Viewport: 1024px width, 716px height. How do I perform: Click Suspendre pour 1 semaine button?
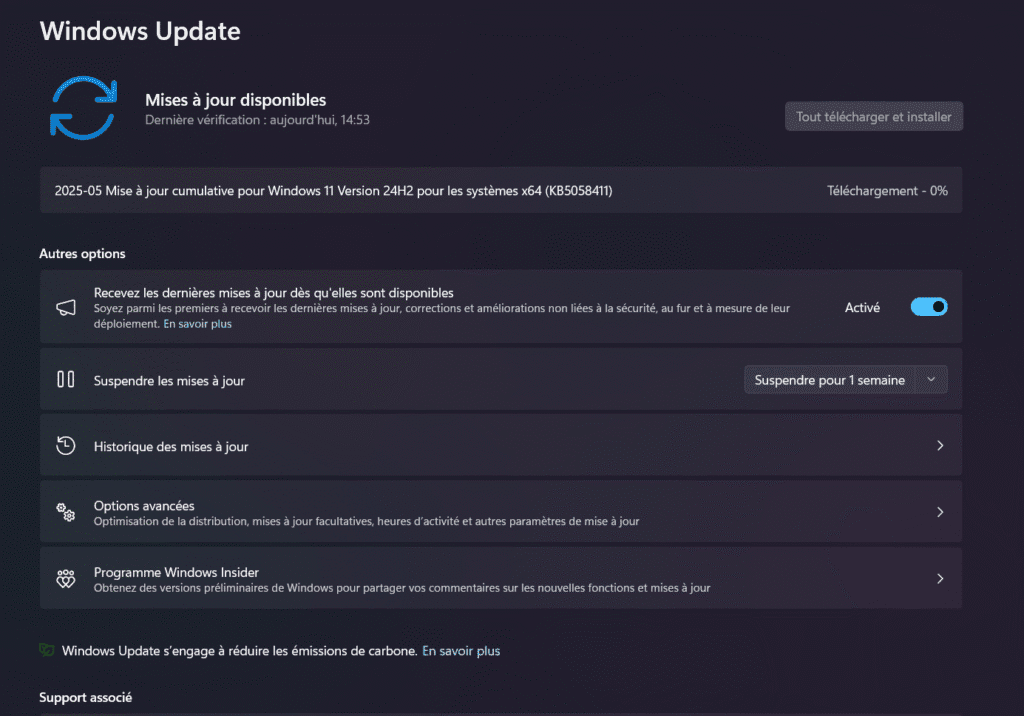coord(829,380)
